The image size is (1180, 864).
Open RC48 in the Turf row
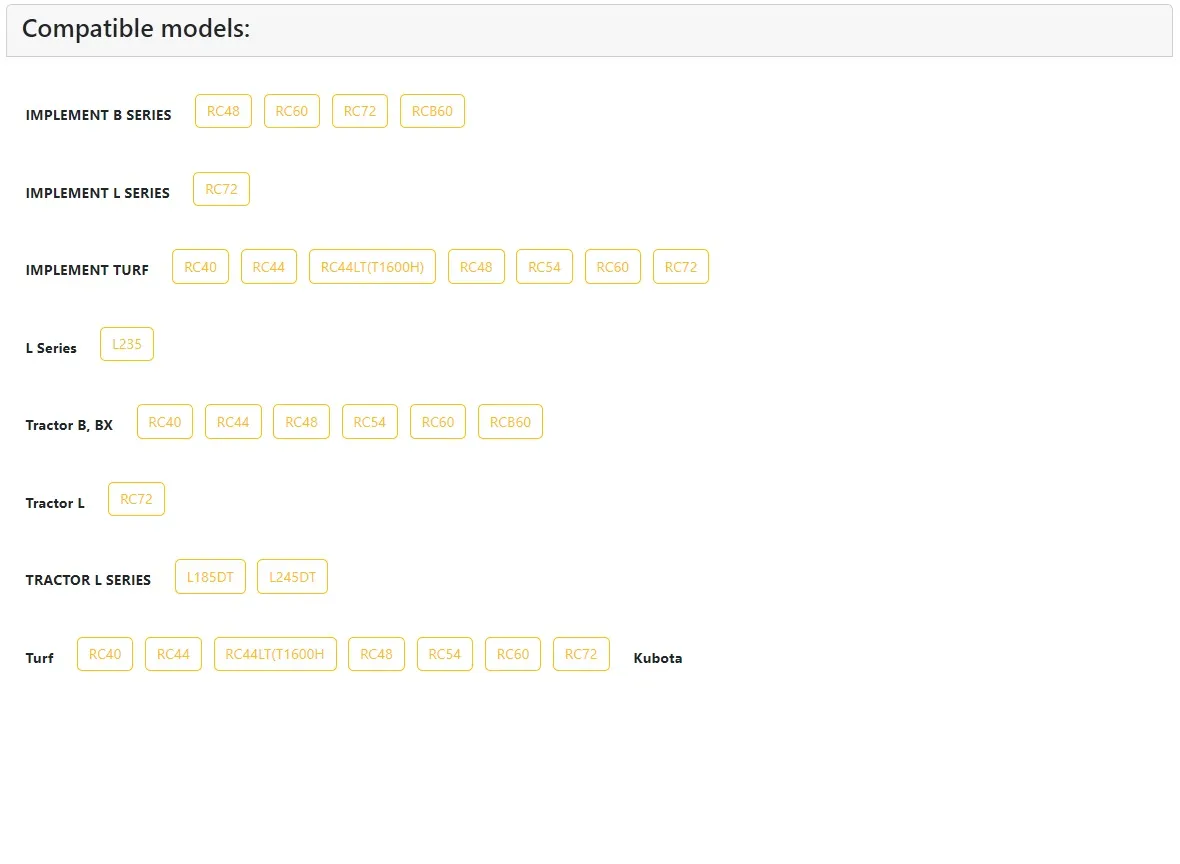(376, 654)
